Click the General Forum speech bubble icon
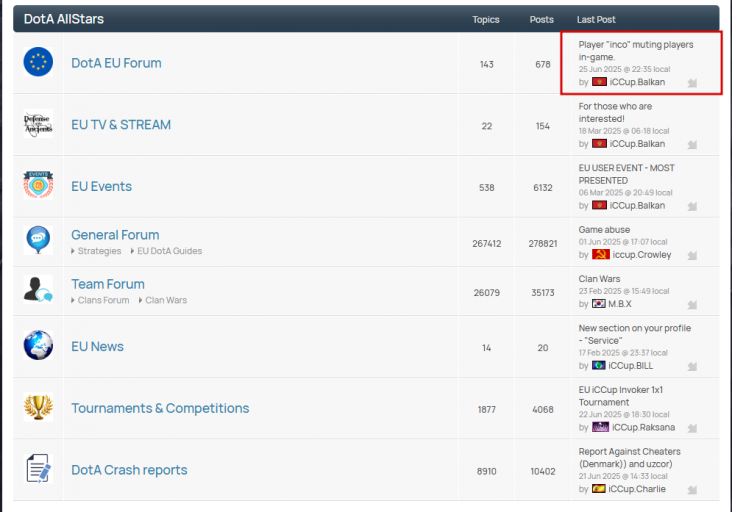This screenshot has height=512, width=732. click(x=38, y=240)
